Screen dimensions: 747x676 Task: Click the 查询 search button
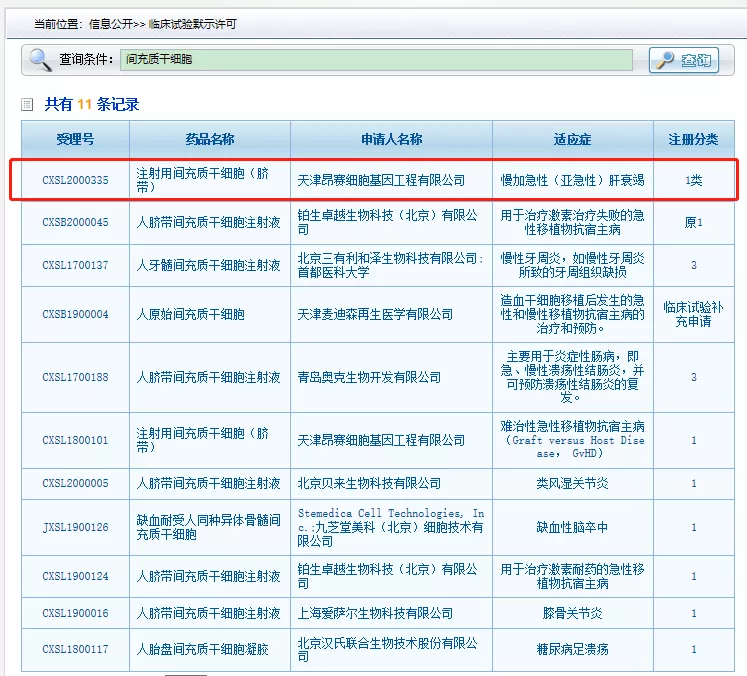tap(684, 60)
